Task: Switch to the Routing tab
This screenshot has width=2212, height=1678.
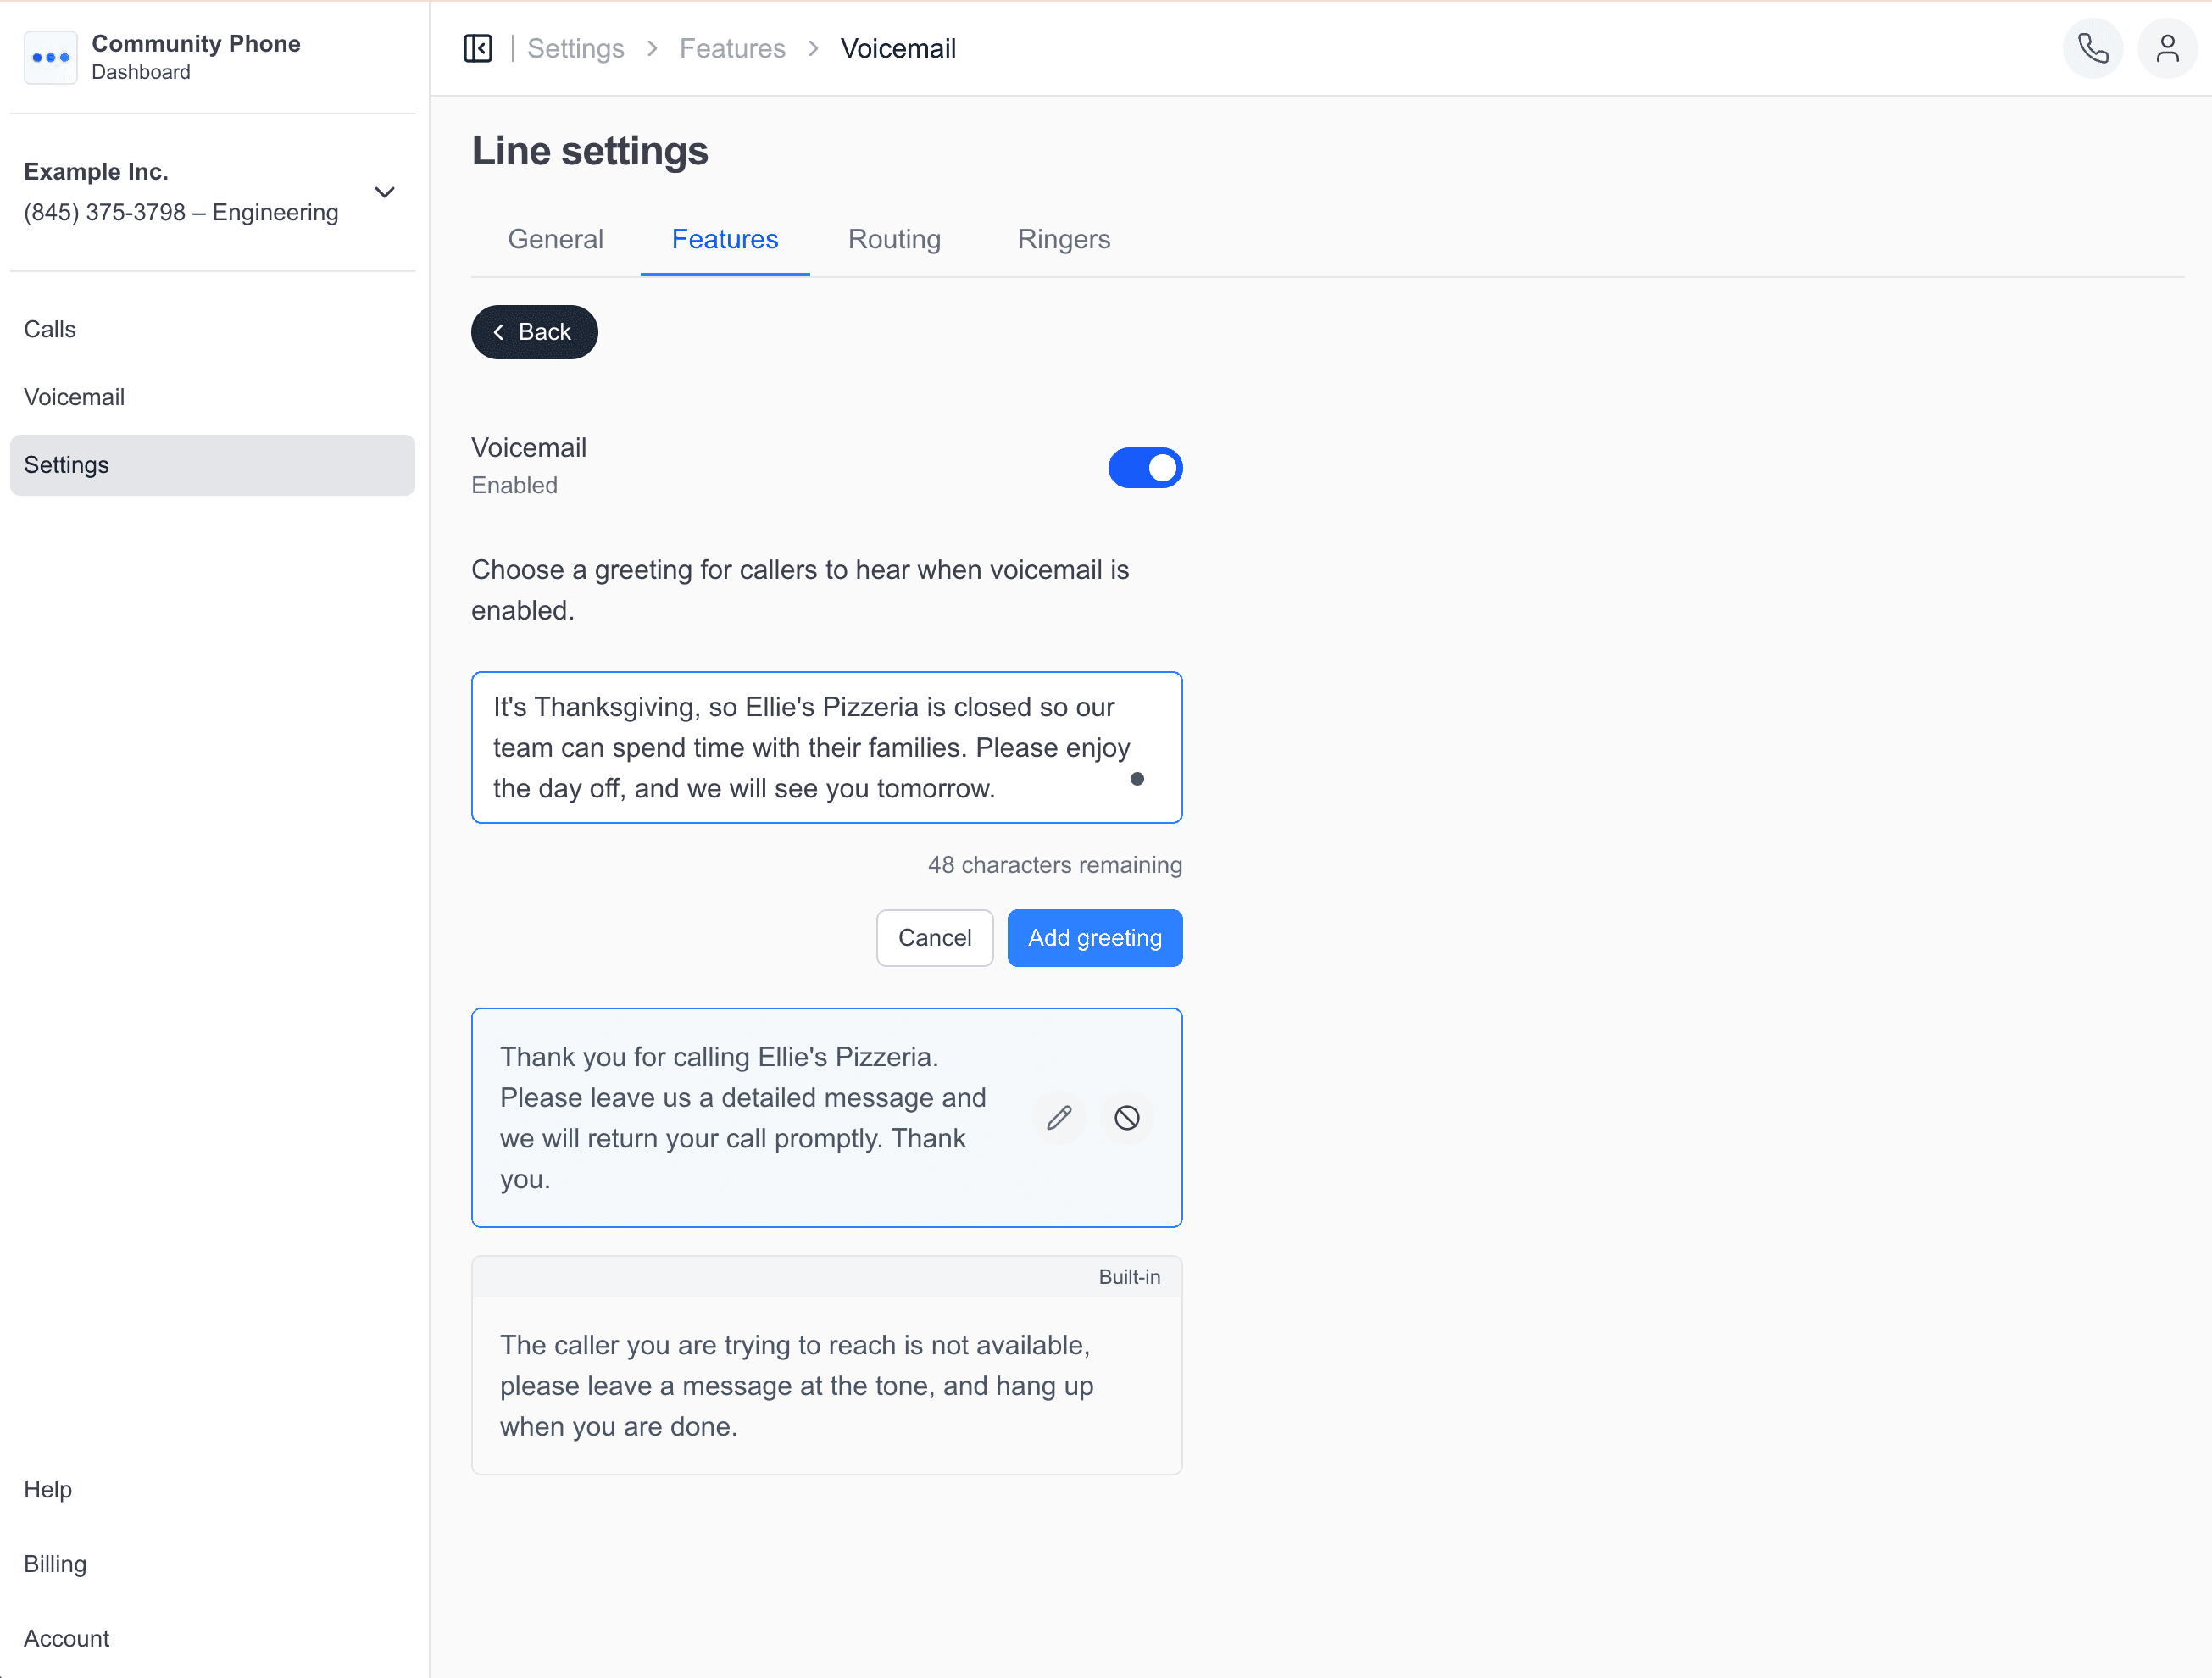Action: tap(894, 239)
